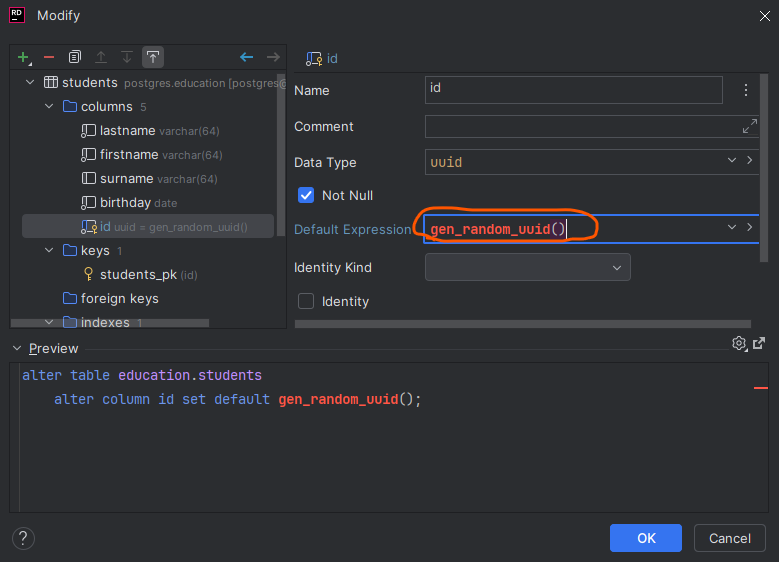Image resolution: width=779 pixels, height=562 pixels.
Task: Click the tree panel horizontal scrollbar
Action: click(x=110, y=323)
